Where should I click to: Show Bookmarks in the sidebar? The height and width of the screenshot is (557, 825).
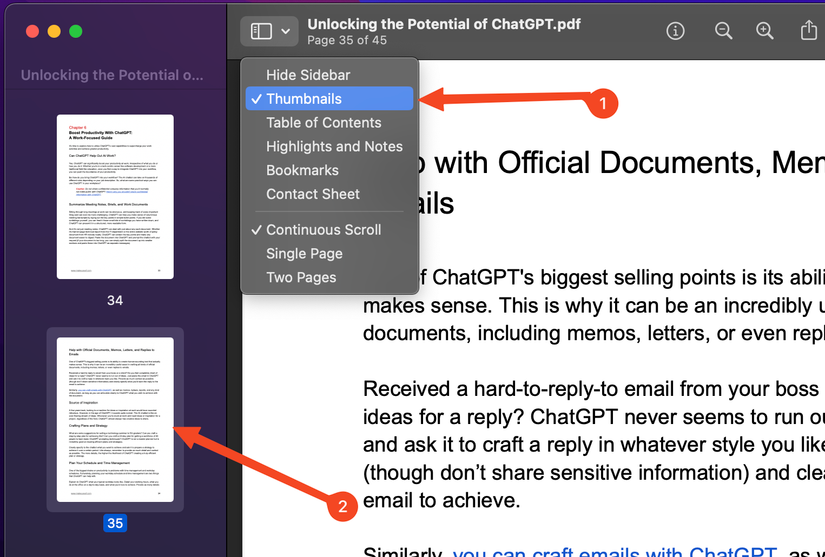point(329,170)
